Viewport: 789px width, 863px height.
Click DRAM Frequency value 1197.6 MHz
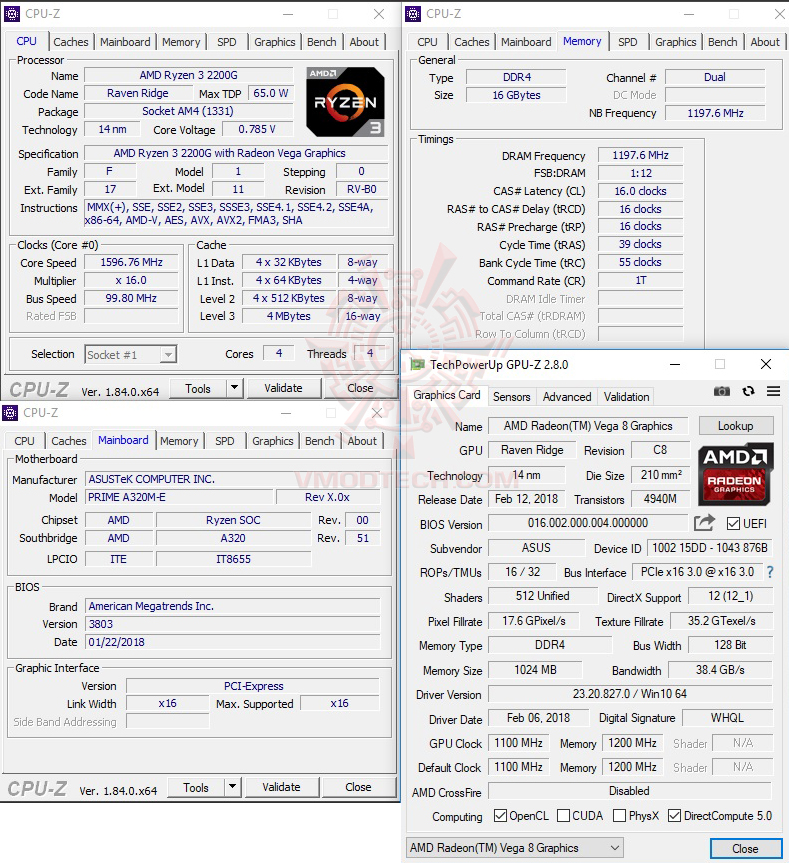pyautogui.click(x=640, y=156)
